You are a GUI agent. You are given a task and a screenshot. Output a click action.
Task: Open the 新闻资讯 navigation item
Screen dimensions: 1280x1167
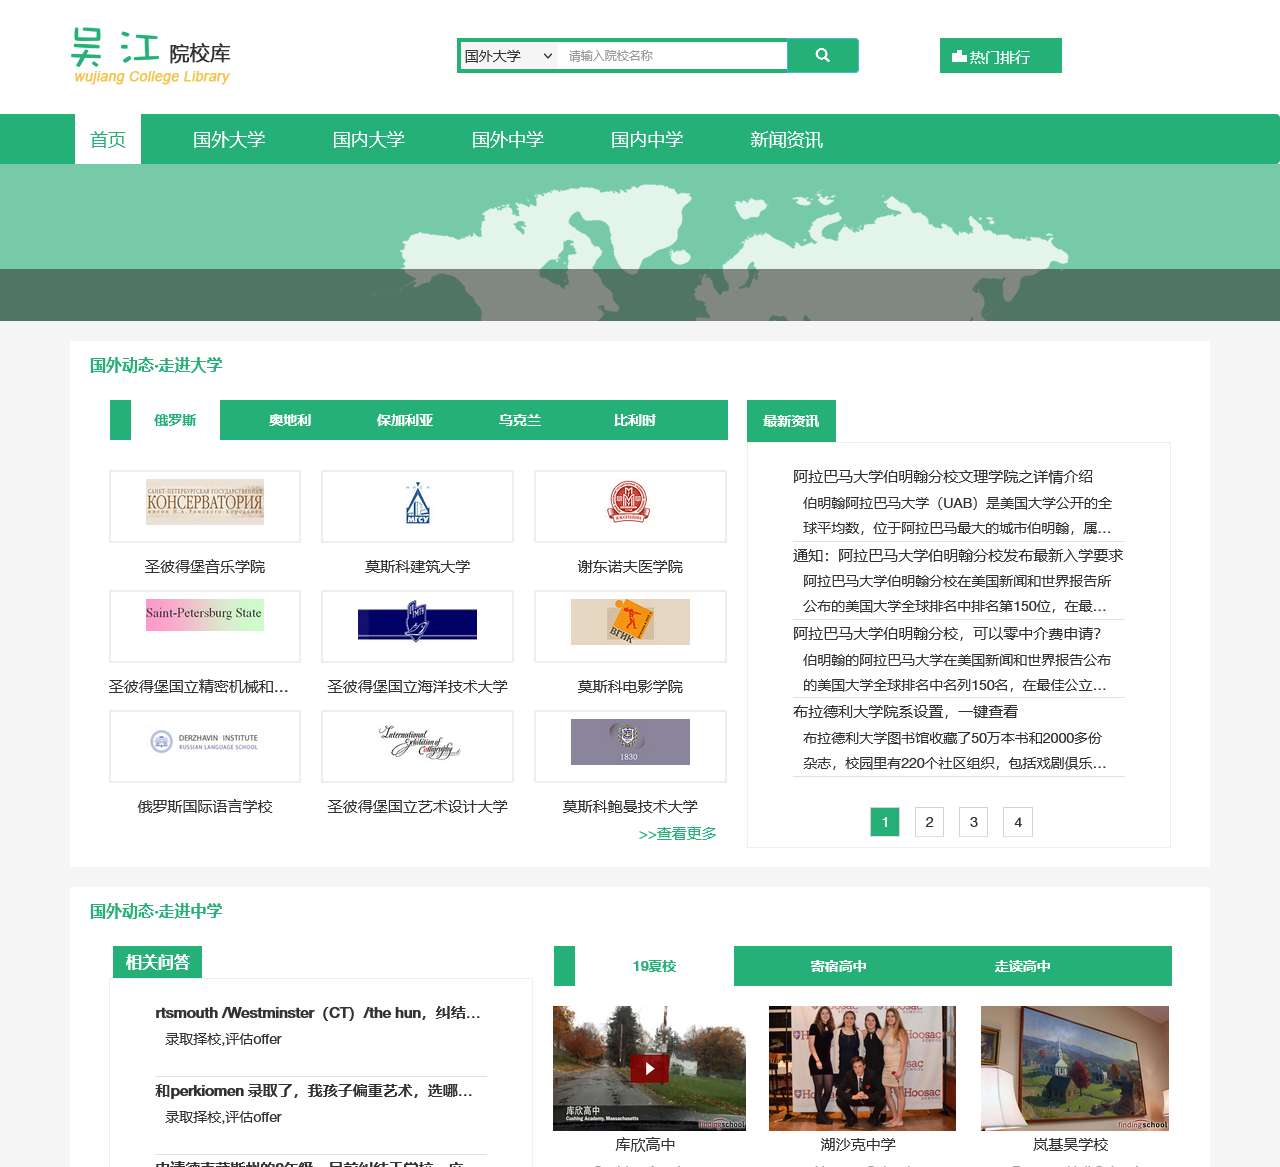pos(786,139)
